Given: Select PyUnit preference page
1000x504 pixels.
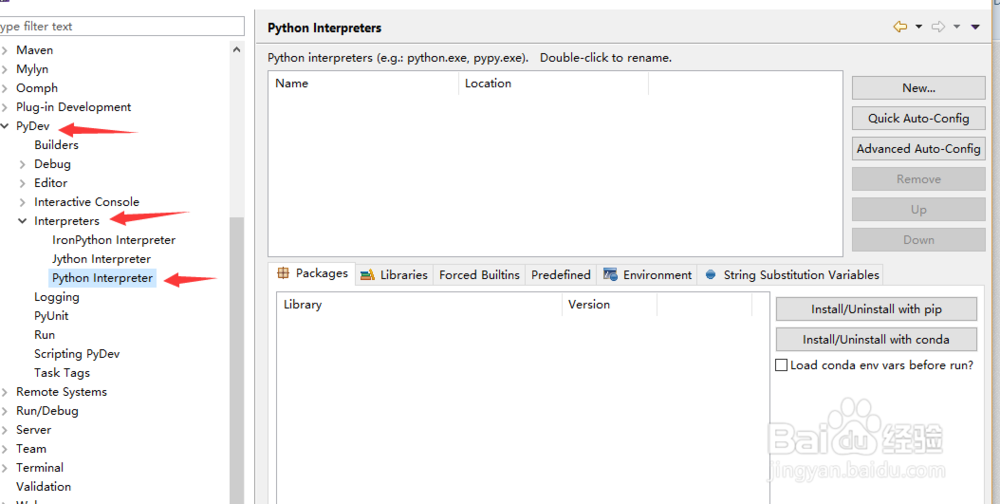Looking at the screenshot, I should tap(51, 316).
